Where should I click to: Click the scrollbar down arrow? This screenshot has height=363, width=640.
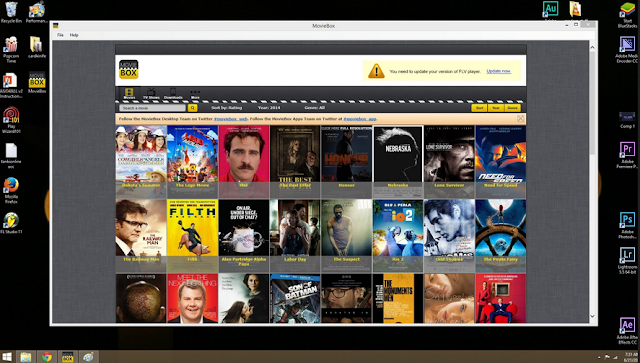click(x=592, y=316)
